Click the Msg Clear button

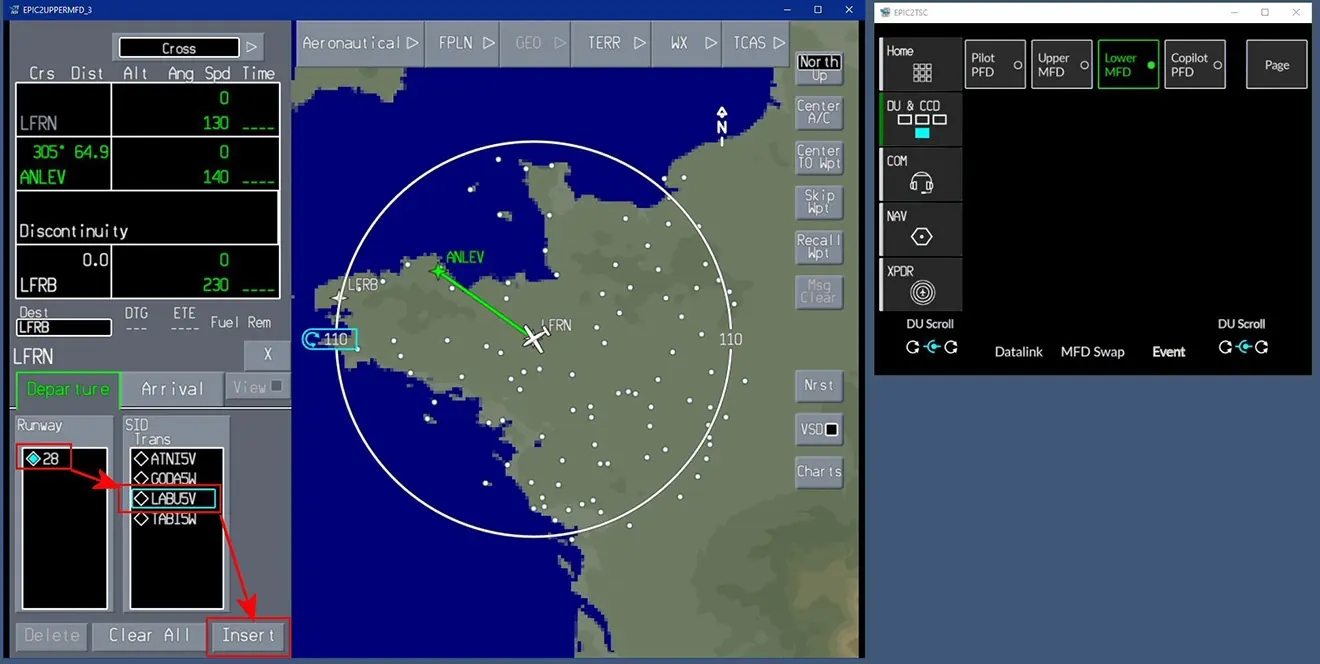point(819,291)
